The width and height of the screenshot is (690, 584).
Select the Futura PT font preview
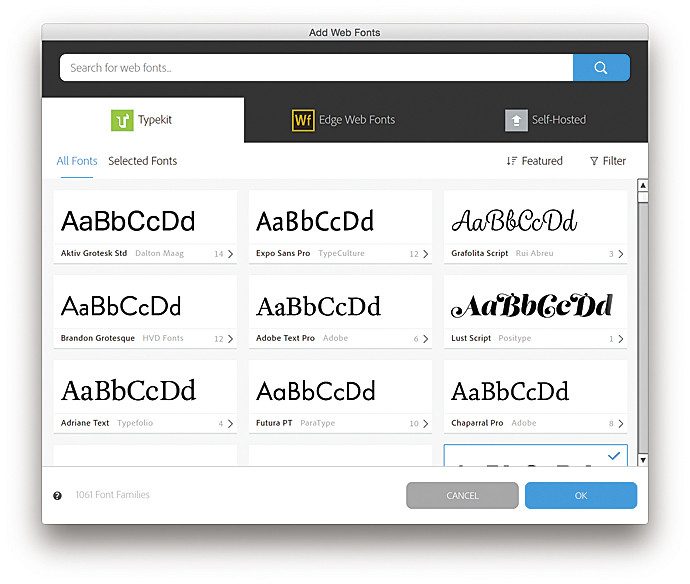tap(340, 387)
